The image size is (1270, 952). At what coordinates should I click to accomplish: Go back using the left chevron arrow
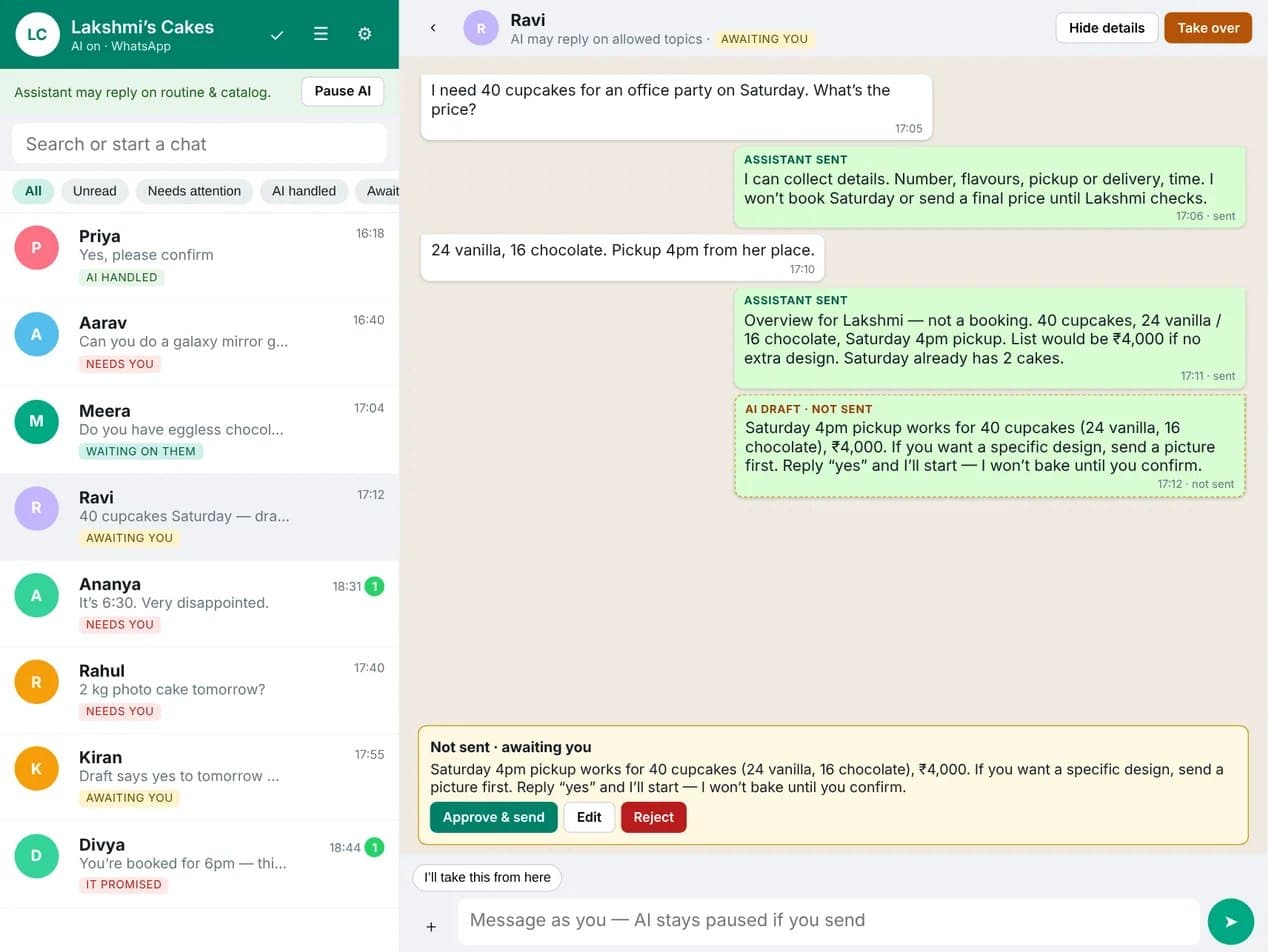point(433,28)
